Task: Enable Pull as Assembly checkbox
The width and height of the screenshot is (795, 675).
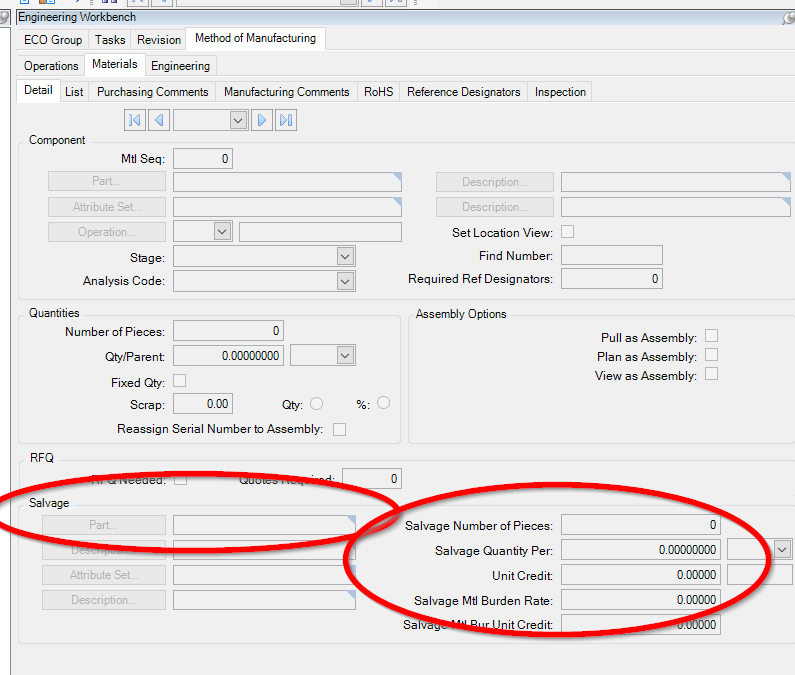Action: coord(711,336)
